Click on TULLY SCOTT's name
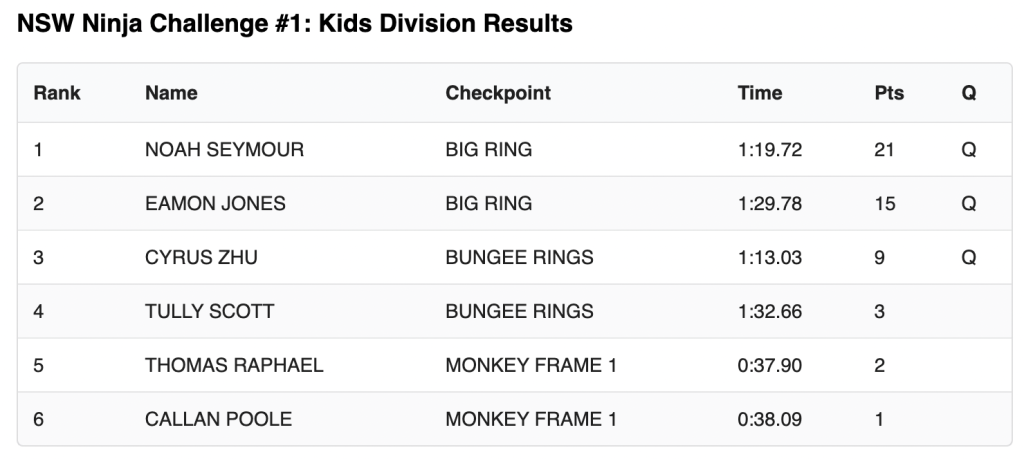 point(209,311)
